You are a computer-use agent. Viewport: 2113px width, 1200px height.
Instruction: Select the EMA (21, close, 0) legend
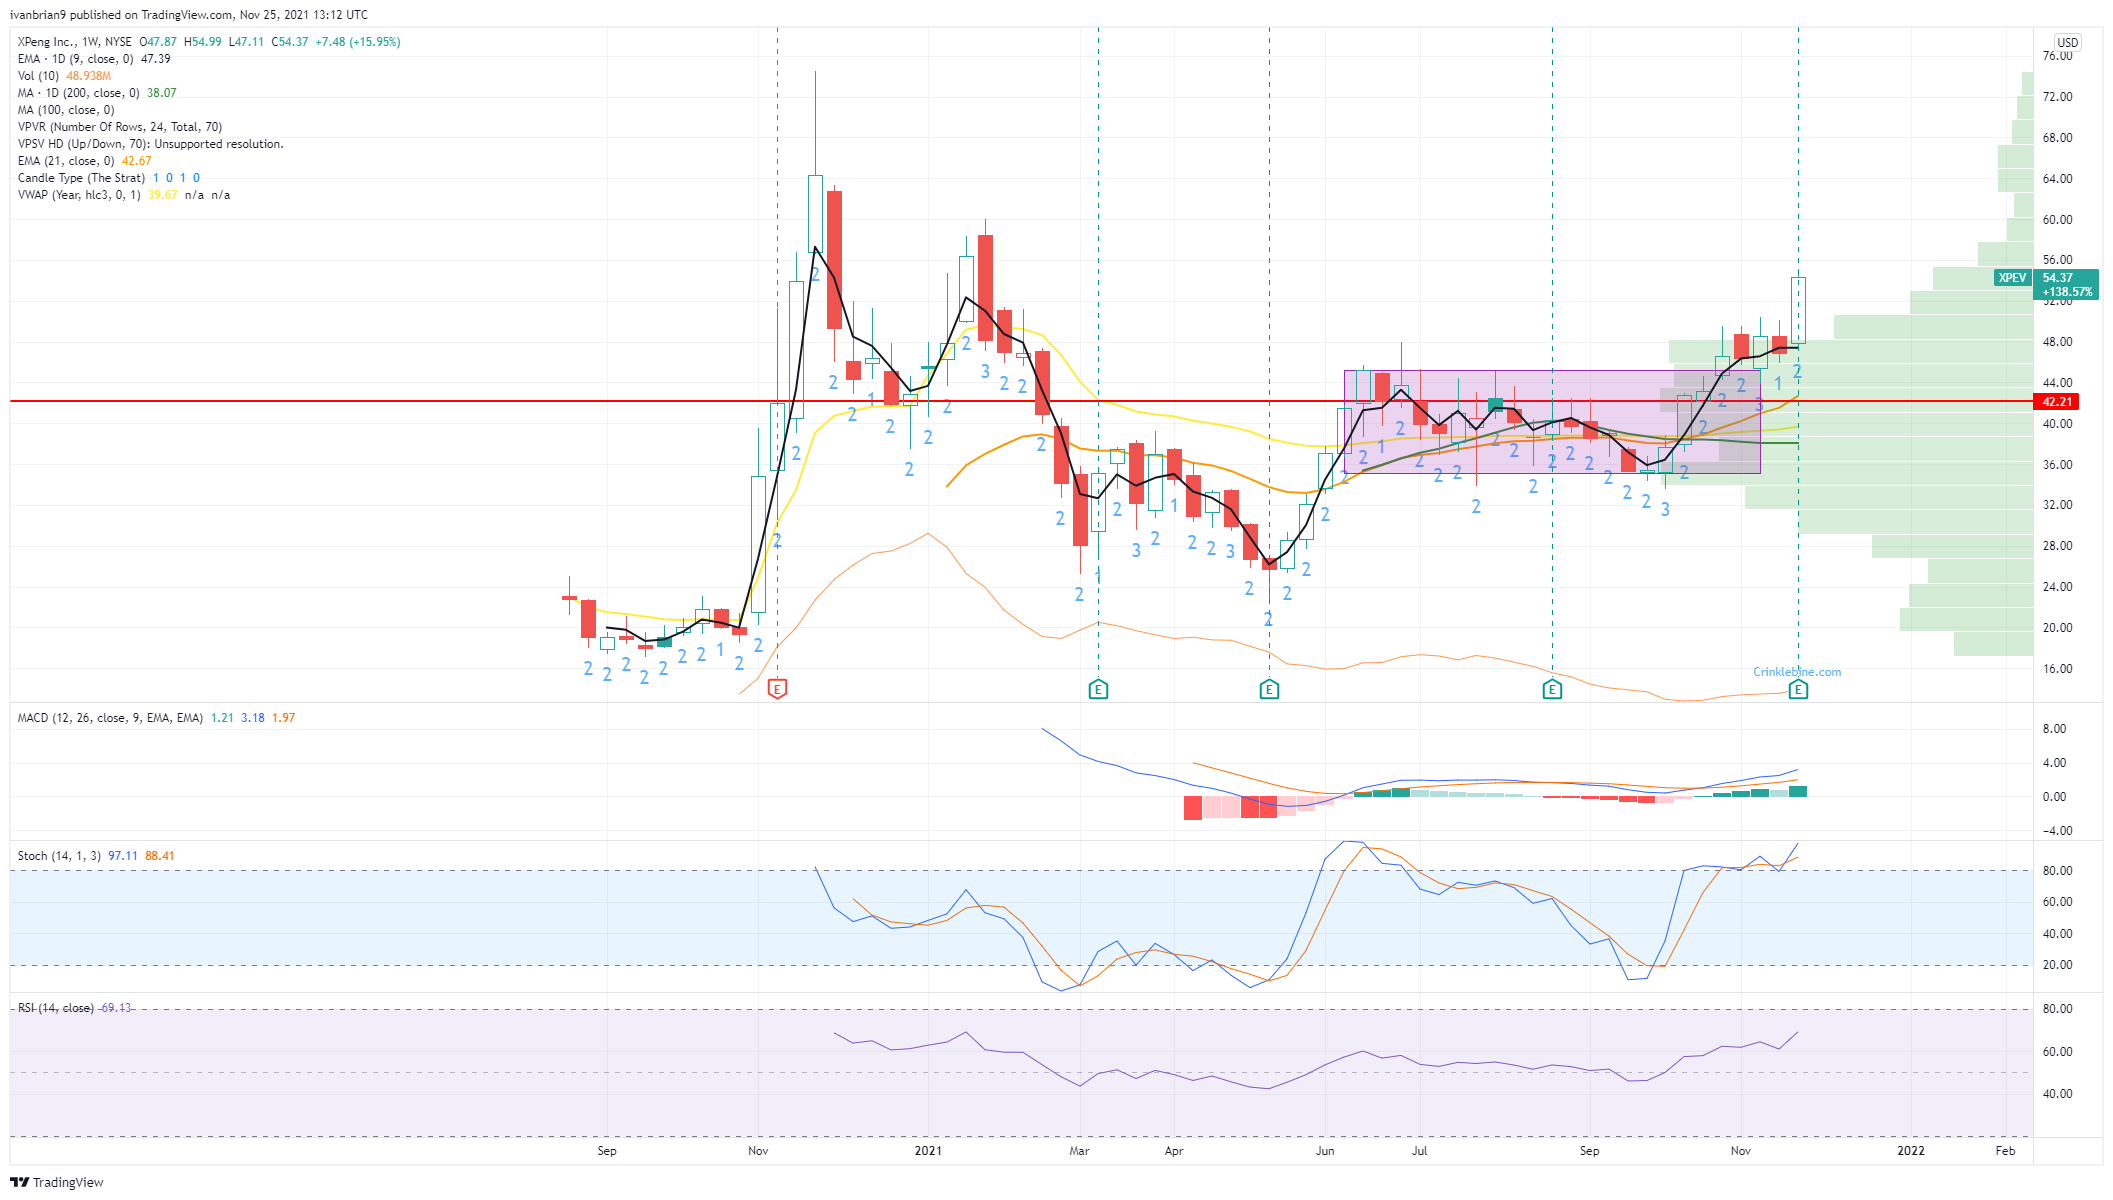tap(66, 161)
